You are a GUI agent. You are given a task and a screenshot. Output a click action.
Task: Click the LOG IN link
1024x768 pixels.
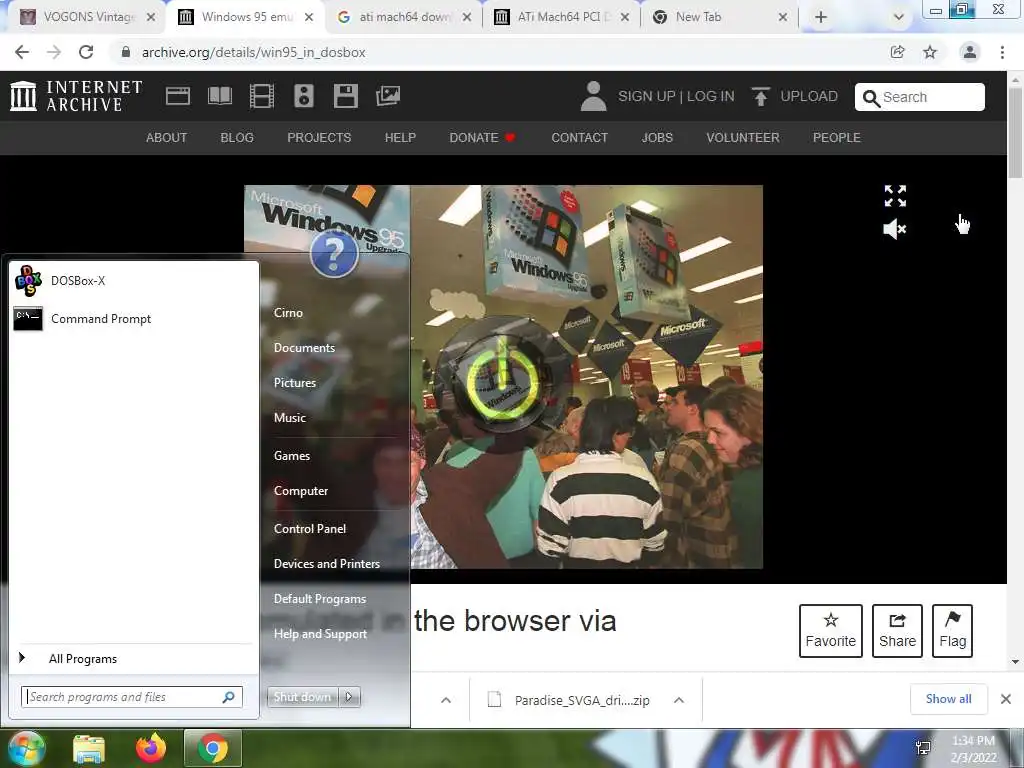pyautogui.click(x=711, y=97)
